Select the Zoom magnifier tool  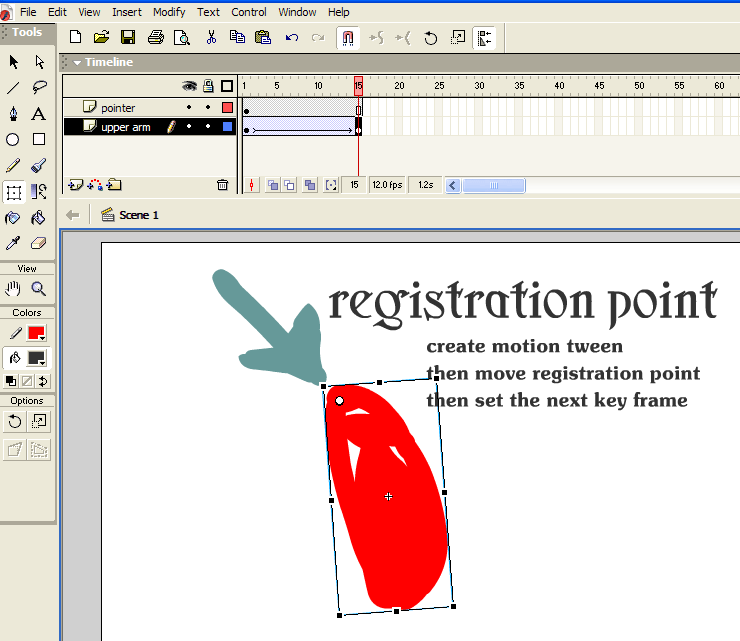coord(39,289)
